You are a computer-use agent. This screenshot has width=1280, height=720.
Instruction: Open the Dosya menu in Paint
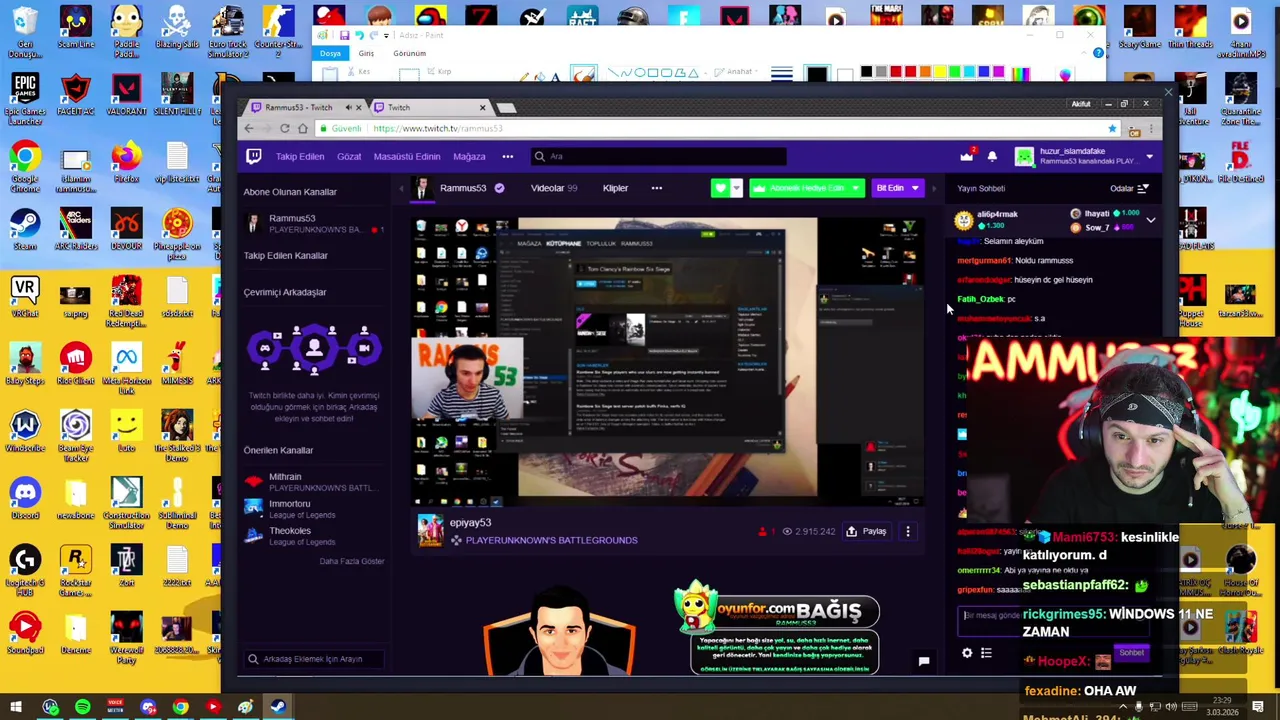(x=330, y=53)
